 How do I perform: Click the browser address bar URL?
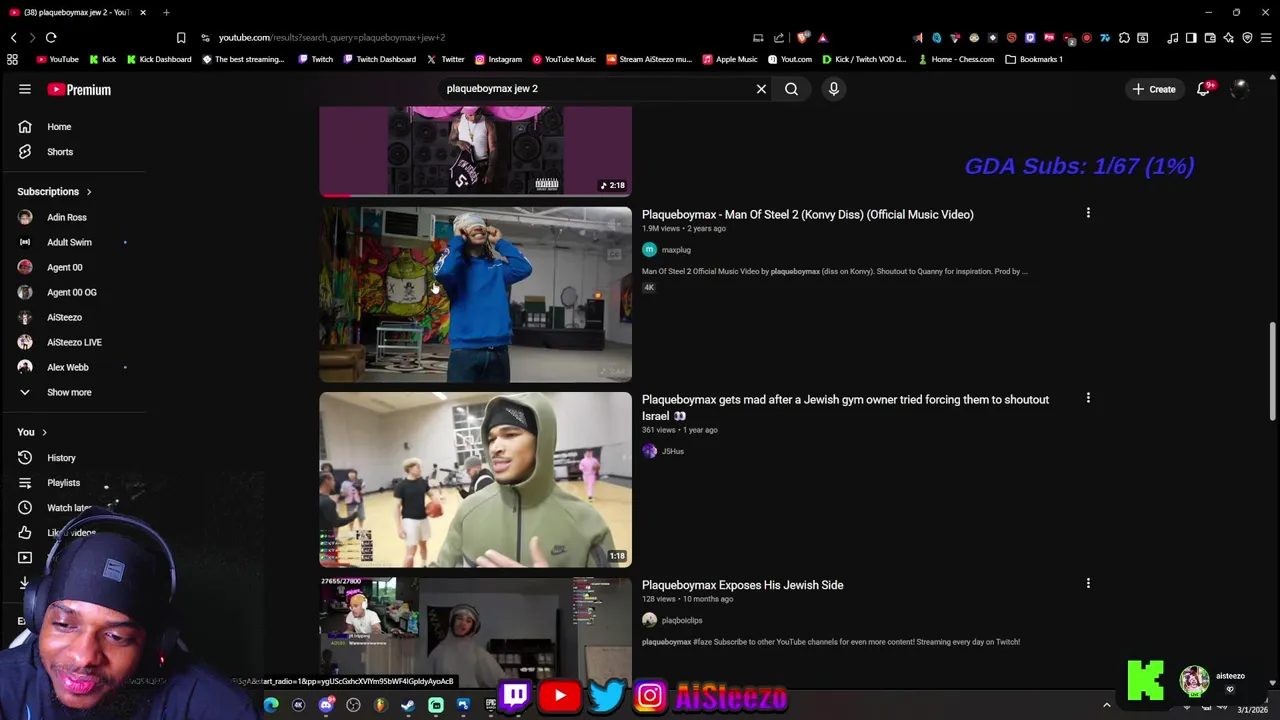click(331, 38)
